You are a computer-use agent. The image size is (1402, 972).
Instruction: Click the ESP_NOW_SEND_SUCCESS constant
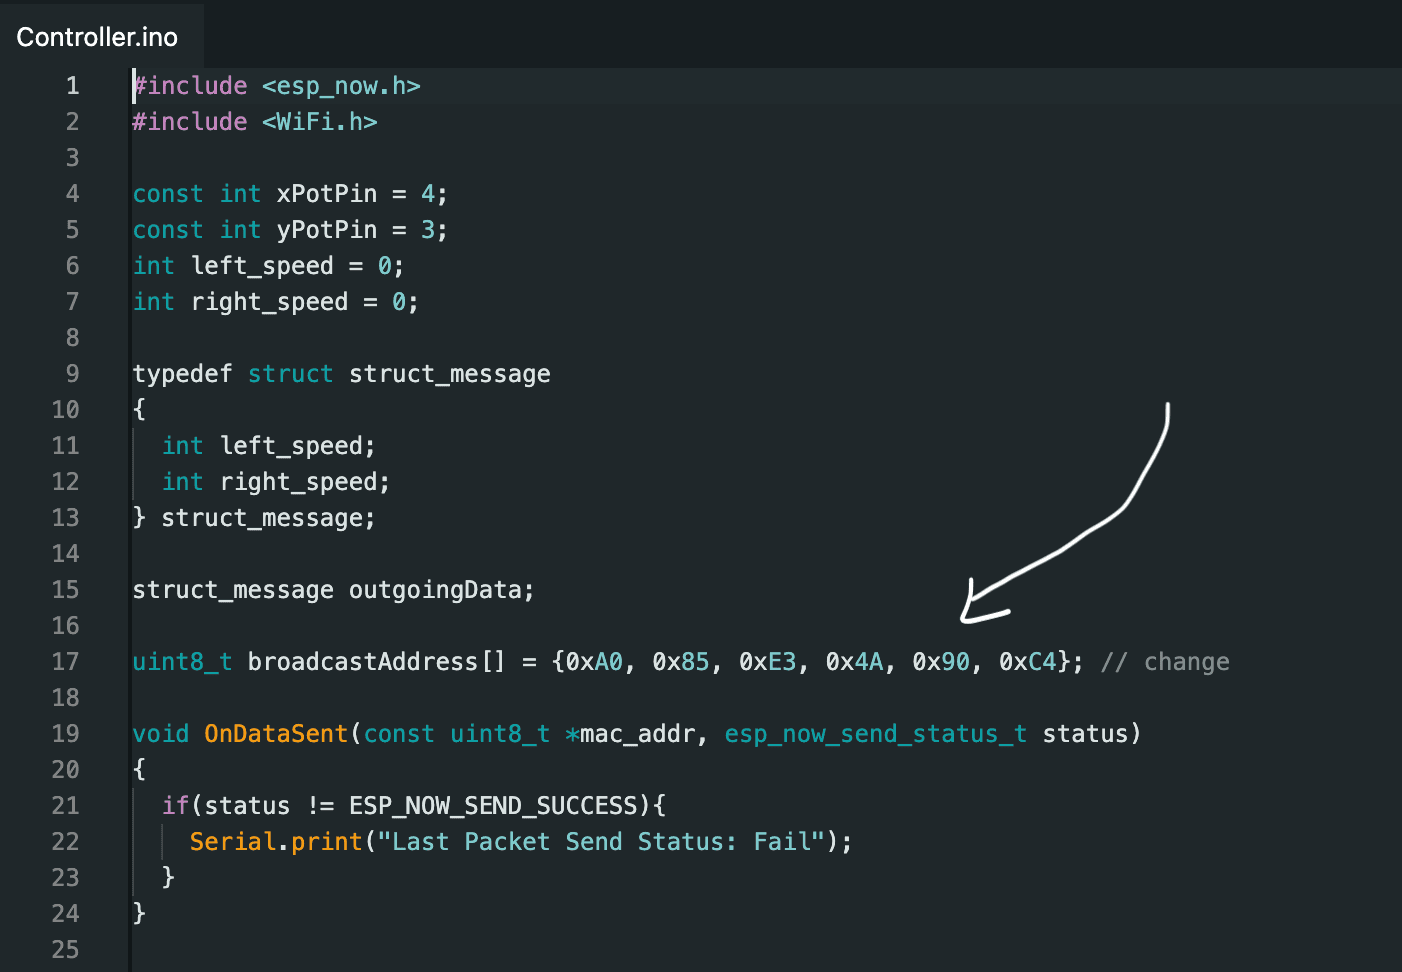(493, 806)
